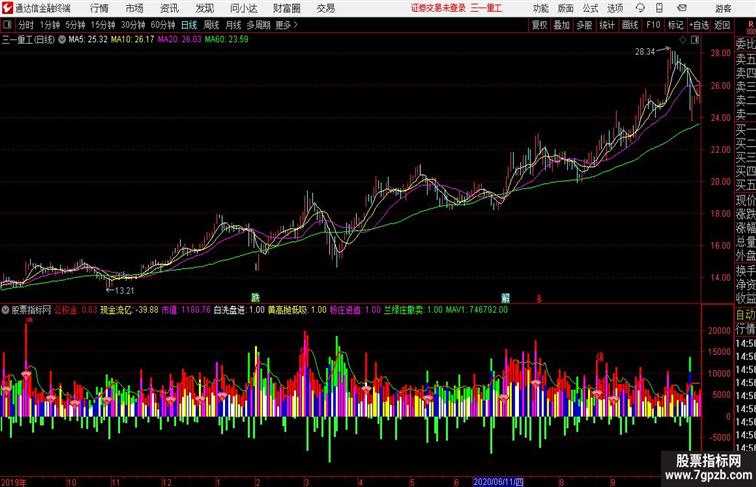This screenshot has height=487, width=756.
Task: Click the 市值: 1180.76 indicator value
Action: (186, 310)
